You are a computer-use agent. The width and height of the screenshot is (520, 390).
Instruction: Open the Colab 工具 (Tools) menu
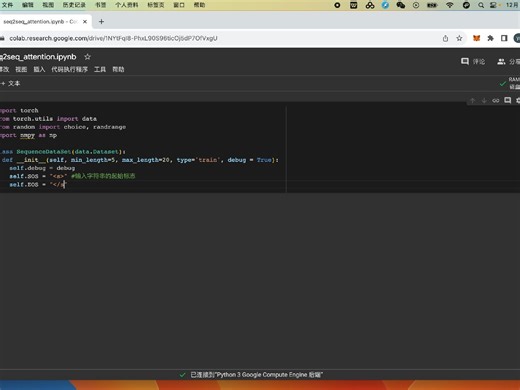point(100,69)
